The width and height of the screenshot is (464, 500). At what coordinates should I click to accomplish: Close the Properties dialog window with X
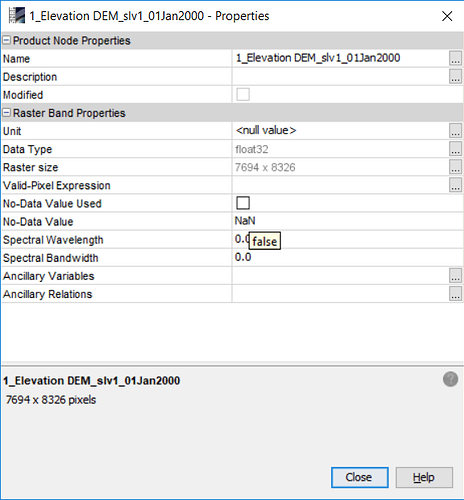coord(447,16)
